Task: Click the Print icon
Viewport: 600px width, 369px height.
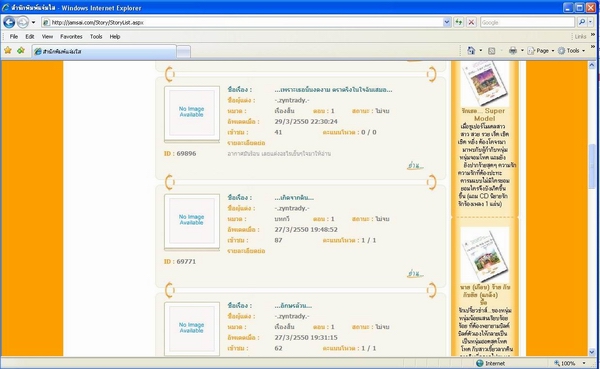Action: tap(513, 51)
